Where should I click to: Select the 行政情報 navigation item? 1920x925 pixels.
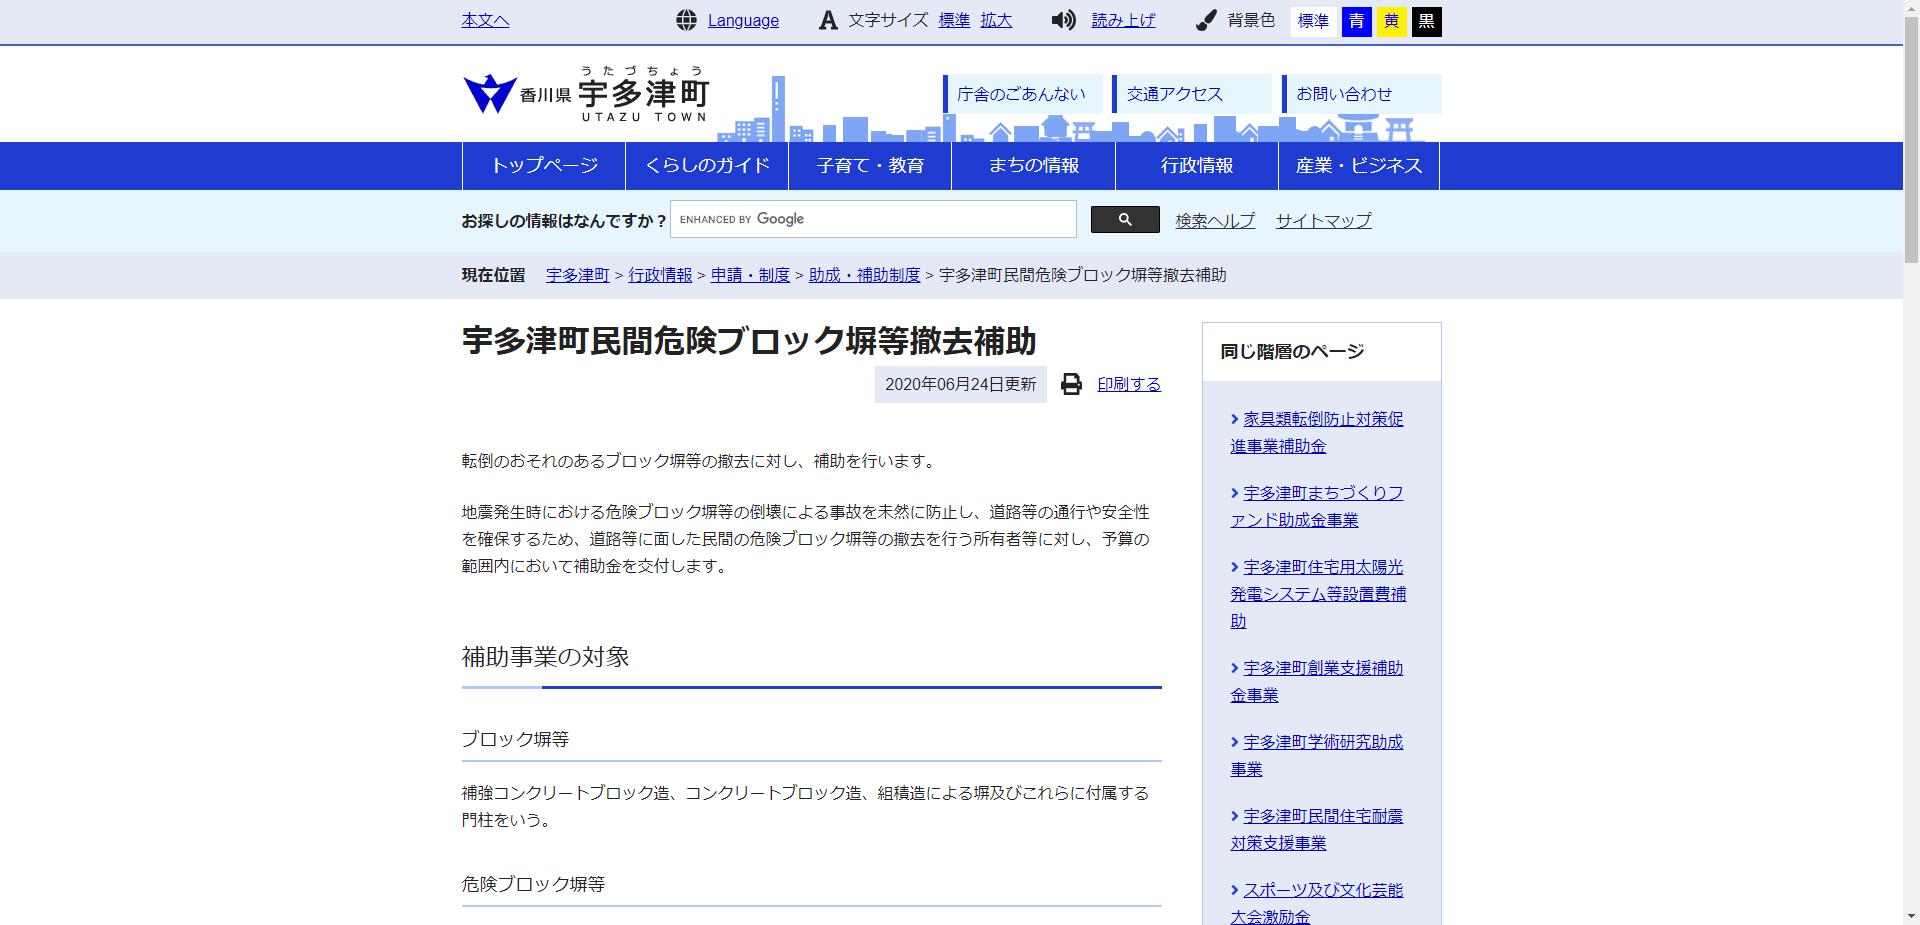point(1196,165)
